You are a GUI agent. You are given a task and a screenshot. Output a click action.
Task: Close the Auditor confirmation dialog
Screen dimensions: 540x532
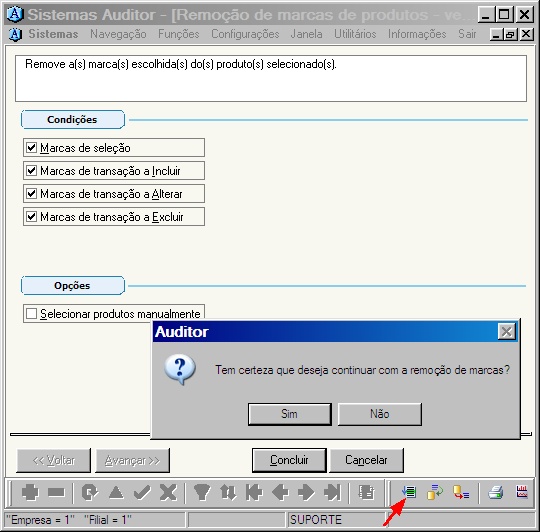point(507,332)
